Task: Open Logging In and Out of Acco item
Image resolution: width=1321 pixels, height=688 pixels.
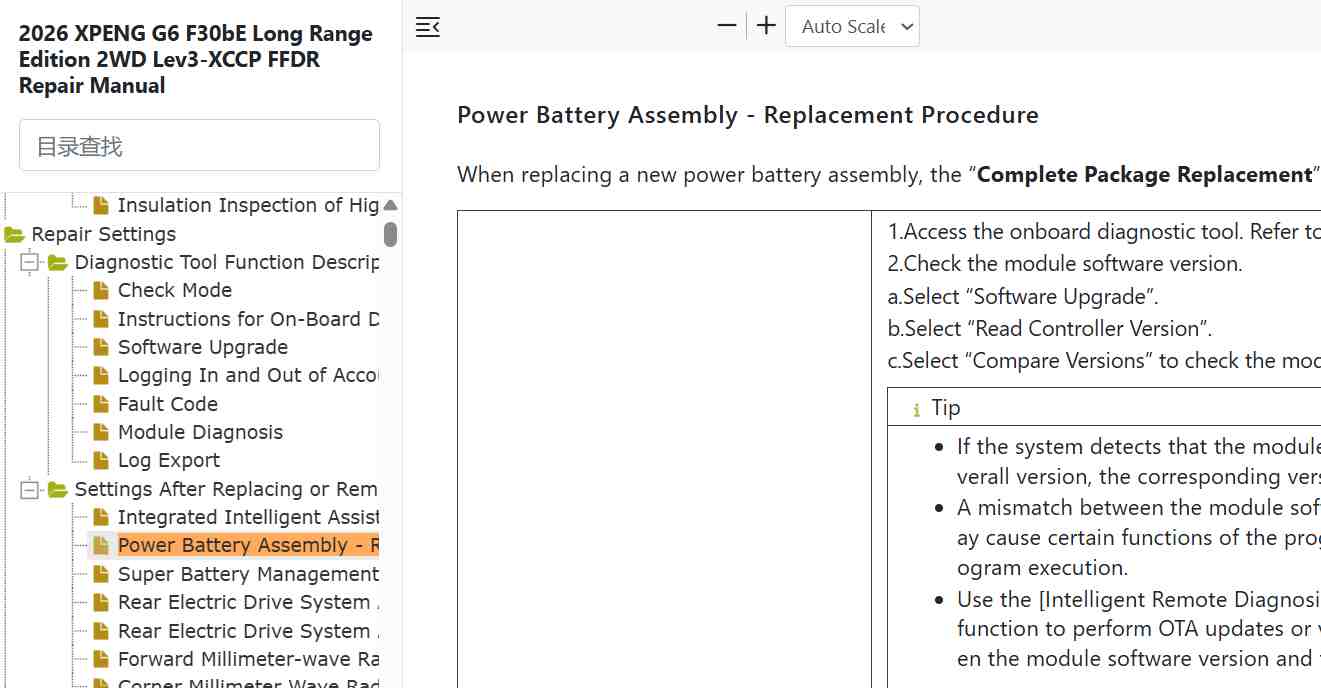Action: pyautogui.click(x=248, y=375)
